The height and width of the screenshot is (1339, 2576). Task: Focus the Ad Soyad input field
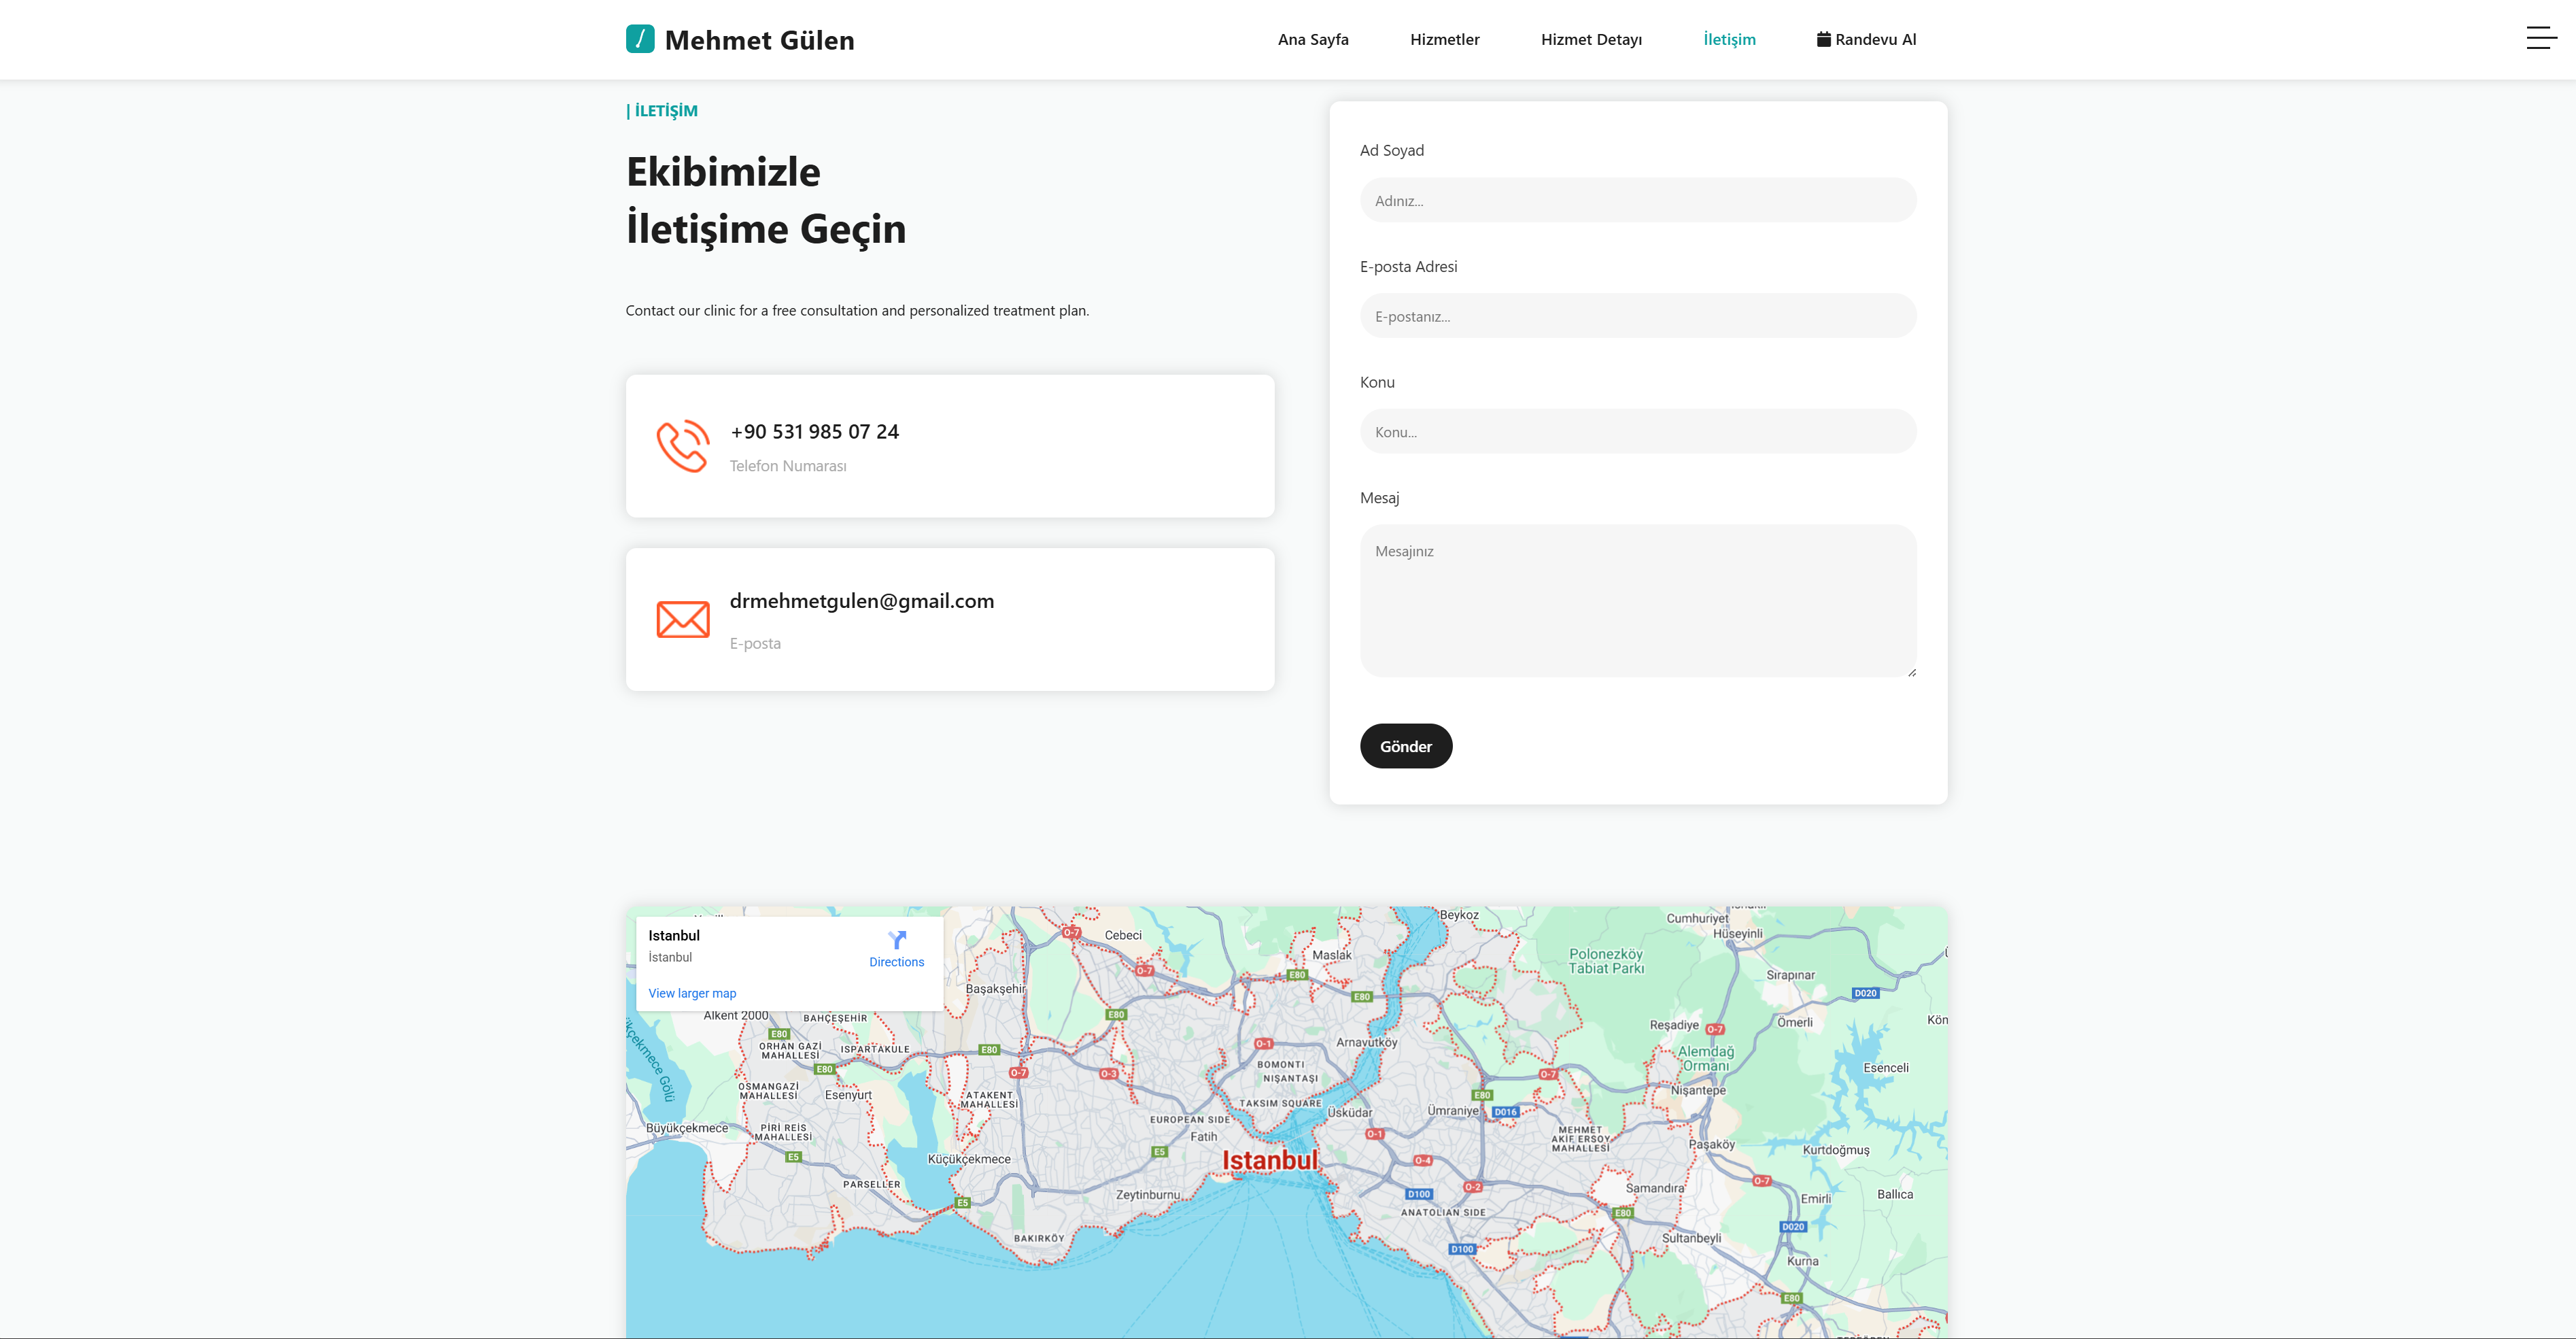click(x=1637, y=200)
